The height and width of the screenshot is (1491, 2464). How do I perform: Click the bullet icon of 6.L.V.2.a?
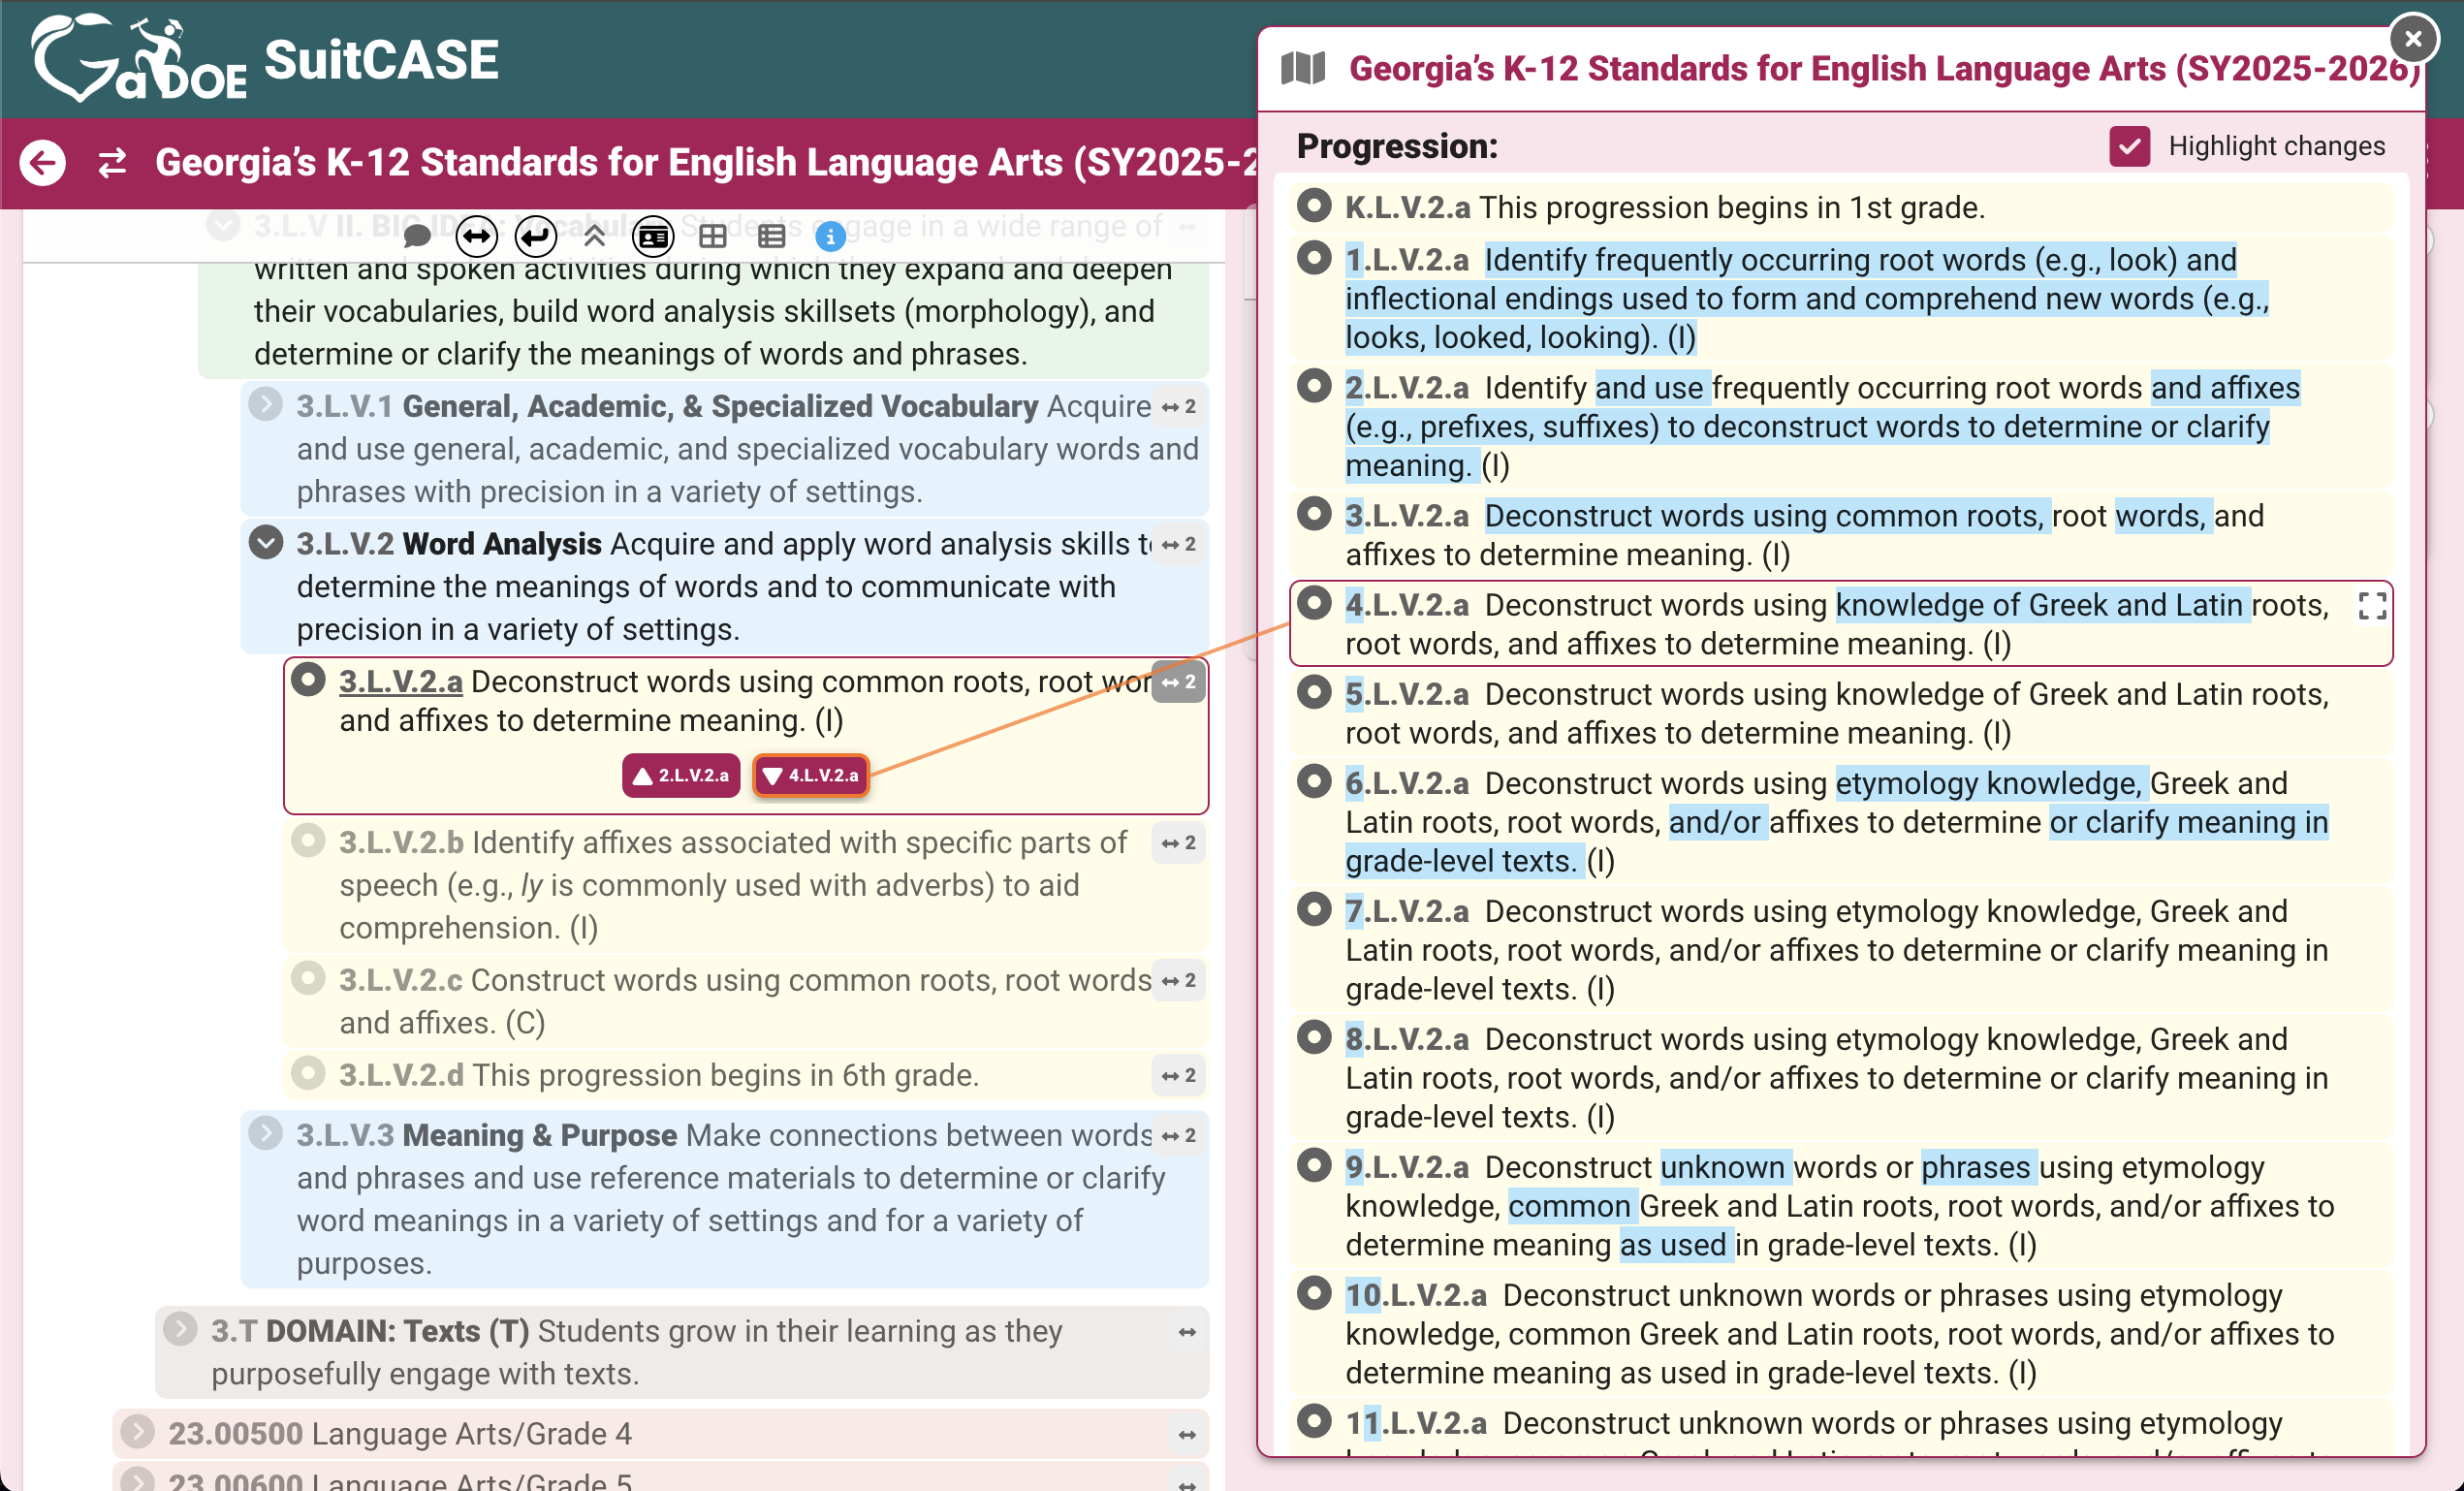[x=1314, y=782]
